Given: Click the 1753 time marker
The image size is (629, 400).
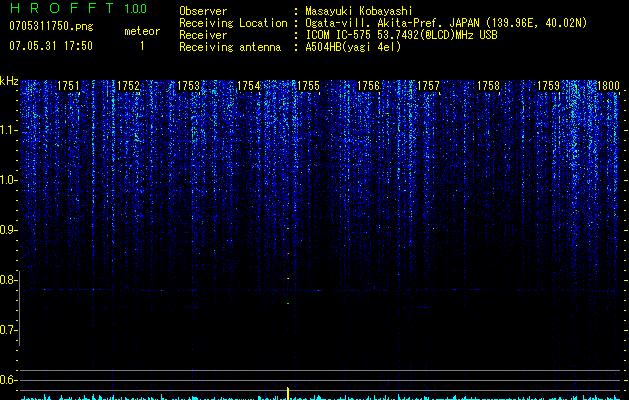Looking at the screenshot, I should click(188, 85).
